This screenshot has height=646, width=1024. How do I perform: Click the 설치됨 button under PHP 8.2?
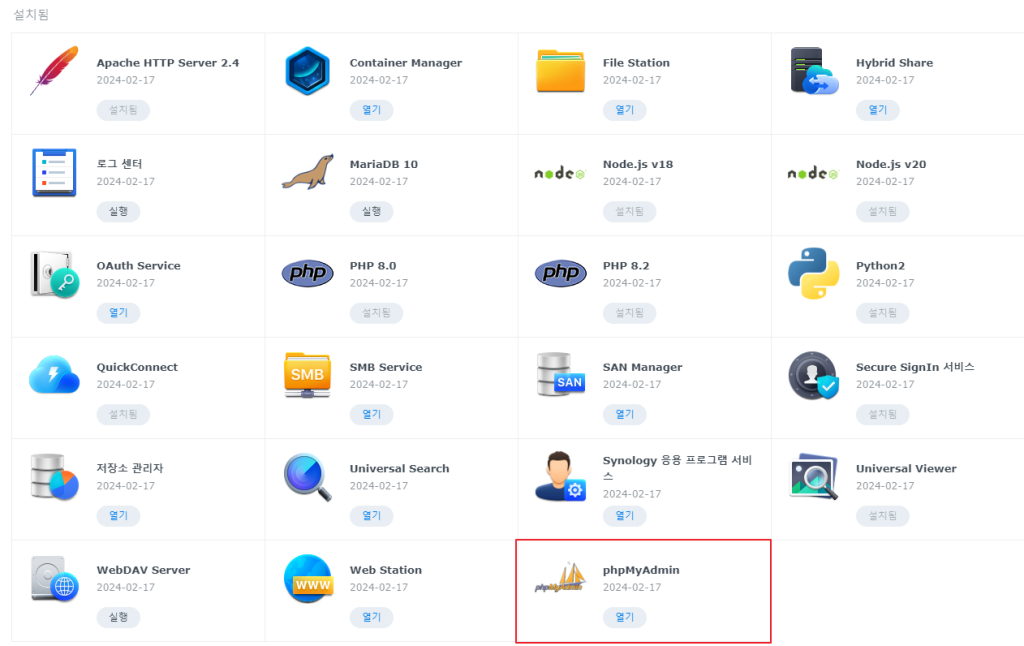[x=630, y=313]
